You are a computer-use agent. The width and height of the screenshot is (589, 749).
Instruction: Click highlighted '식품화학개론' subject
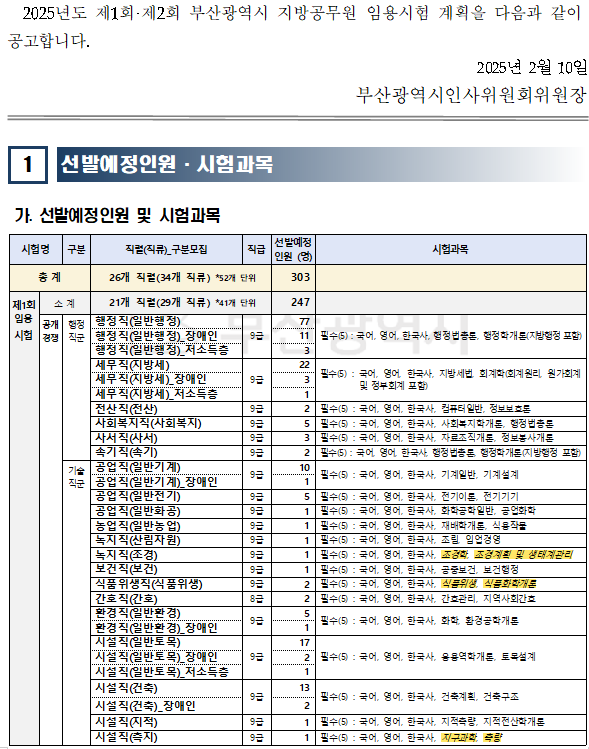click(x=510, y=584)
